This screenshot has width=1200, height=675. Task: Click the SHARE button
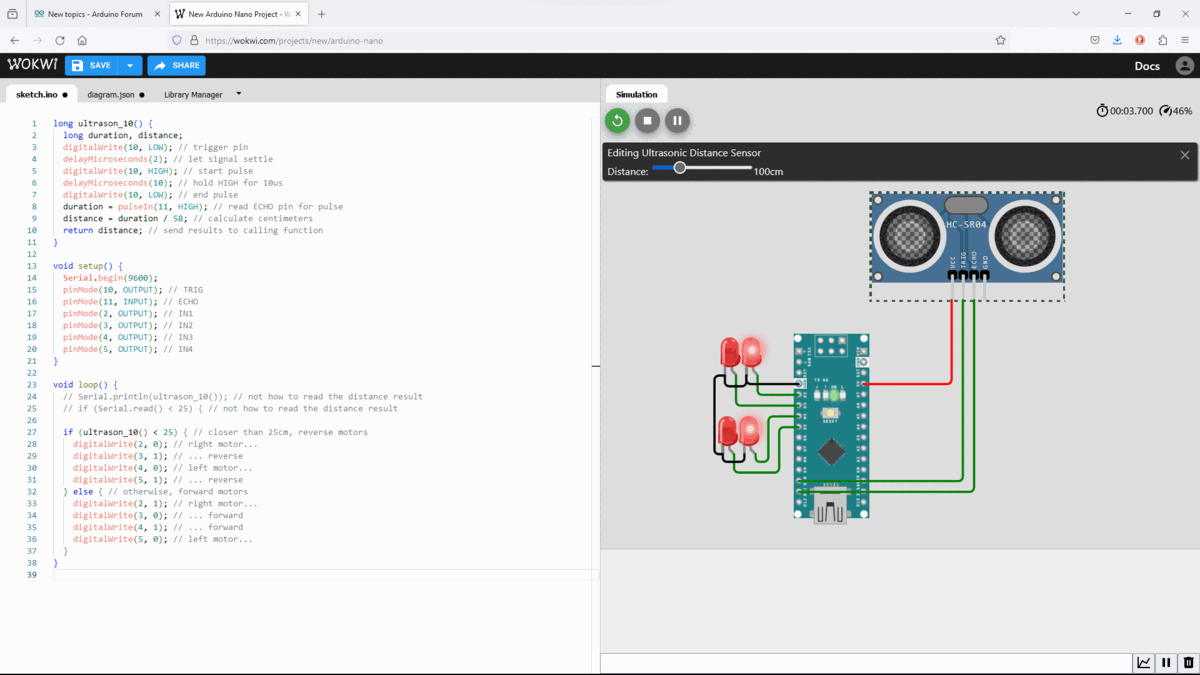[x=176, y=64]
